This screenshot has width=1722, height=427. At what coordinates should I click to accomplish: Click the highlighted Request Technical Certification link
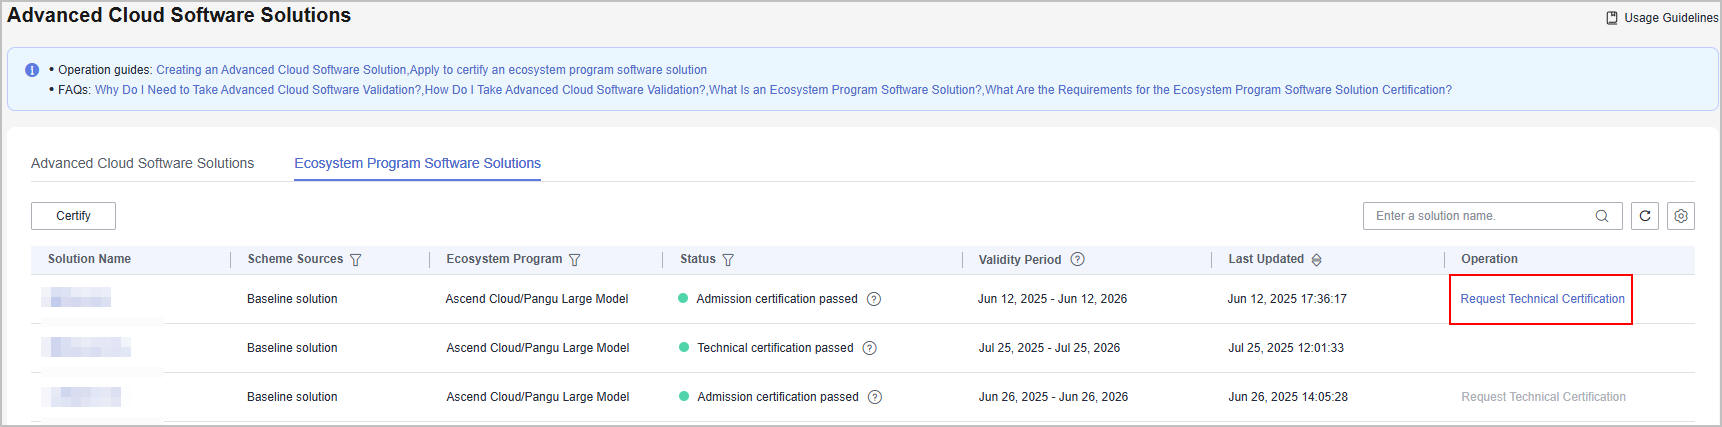pos(1542,299)
